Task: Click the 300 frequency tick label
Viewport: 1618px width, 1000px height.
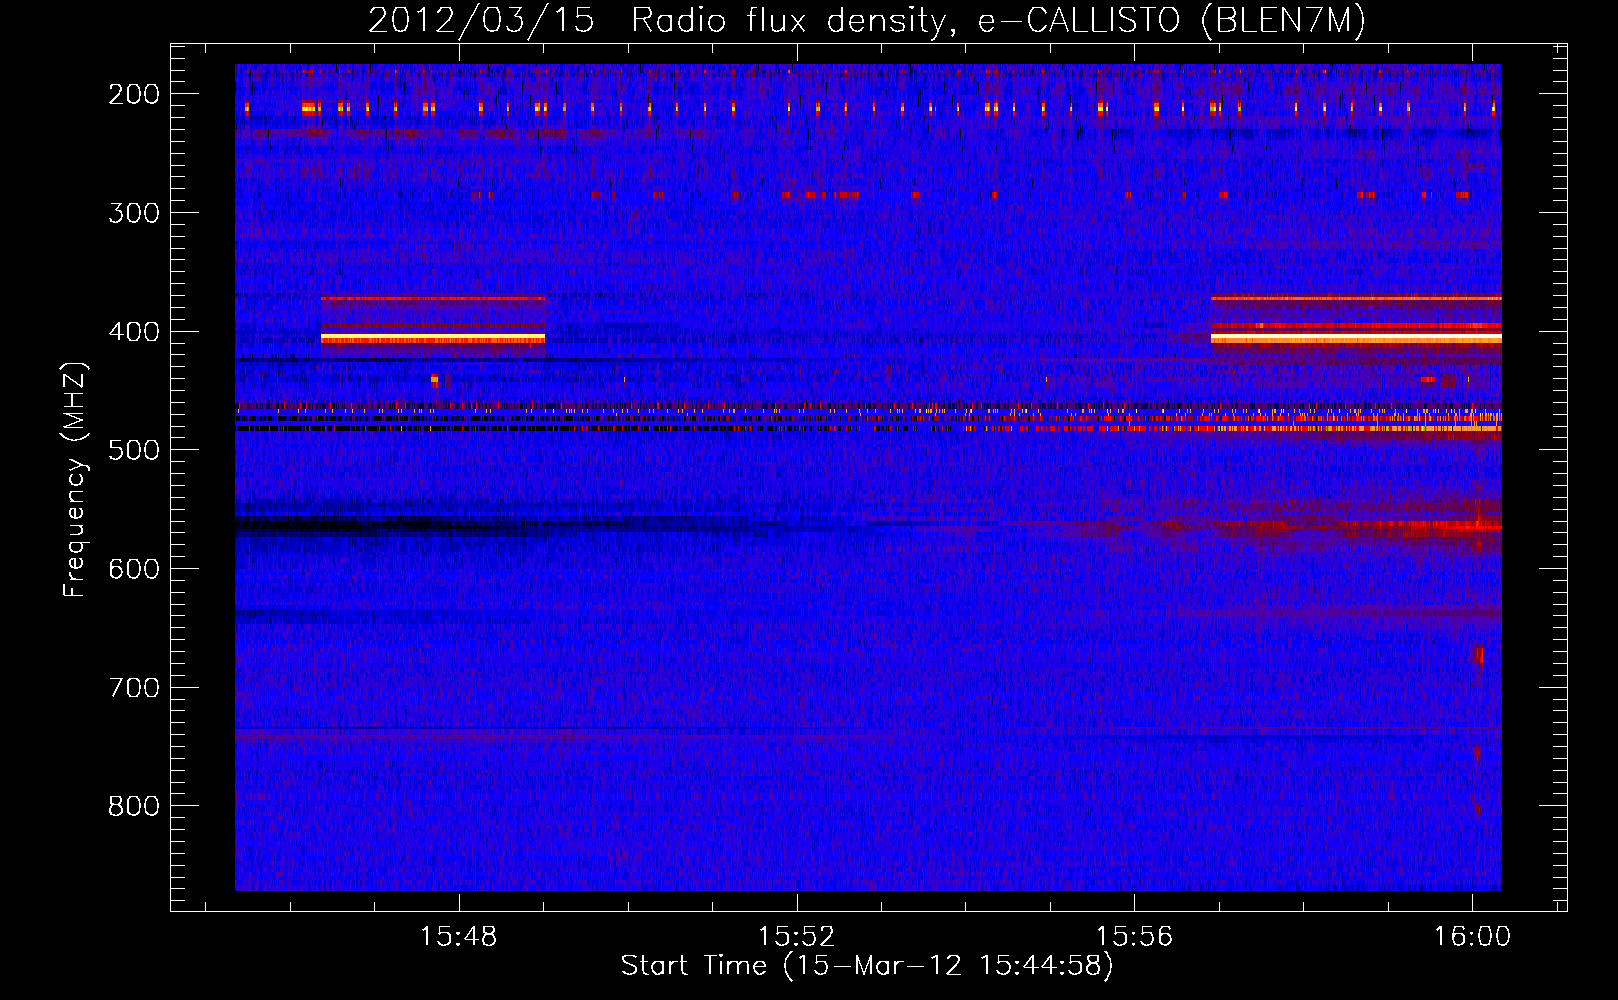Action: (x=134, y=213)
